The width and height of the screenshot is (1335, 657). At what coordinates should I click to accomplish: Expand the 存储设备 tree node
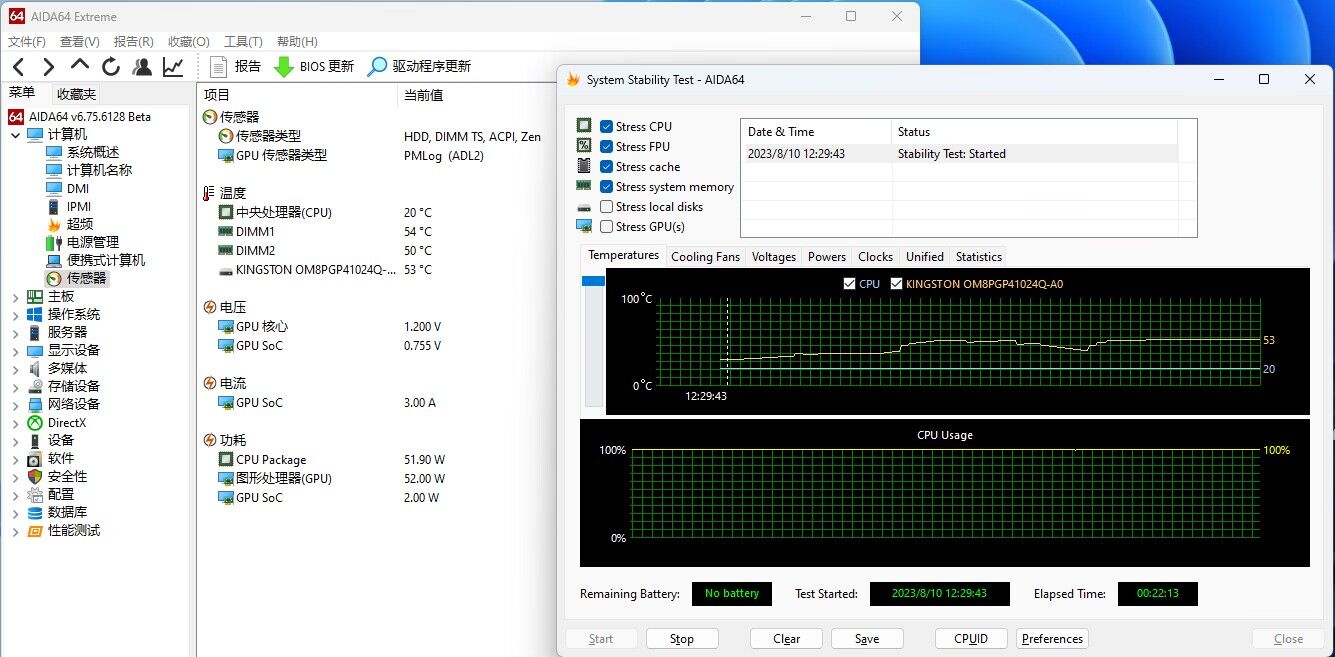click(15, 386)
